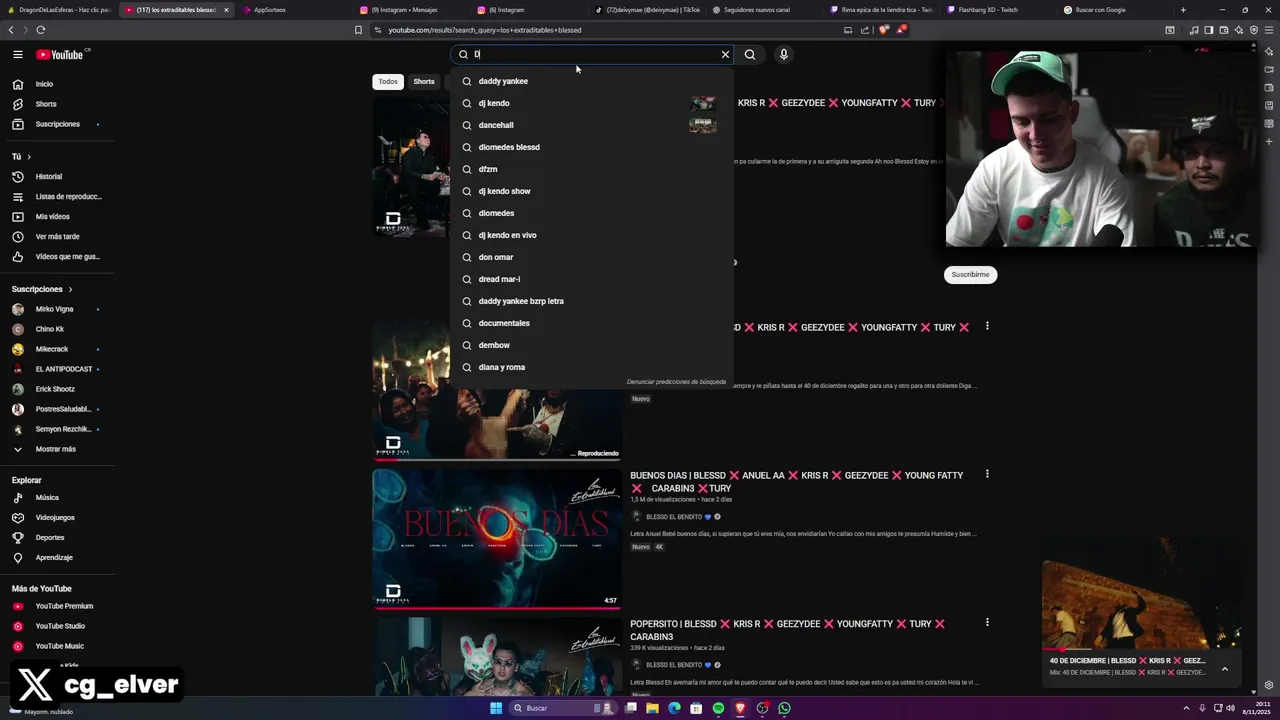Image resolution: width=1280 pixels, height=720 pixels.
Task: Bookmark the page in the address bar
Action: (358, 30)
